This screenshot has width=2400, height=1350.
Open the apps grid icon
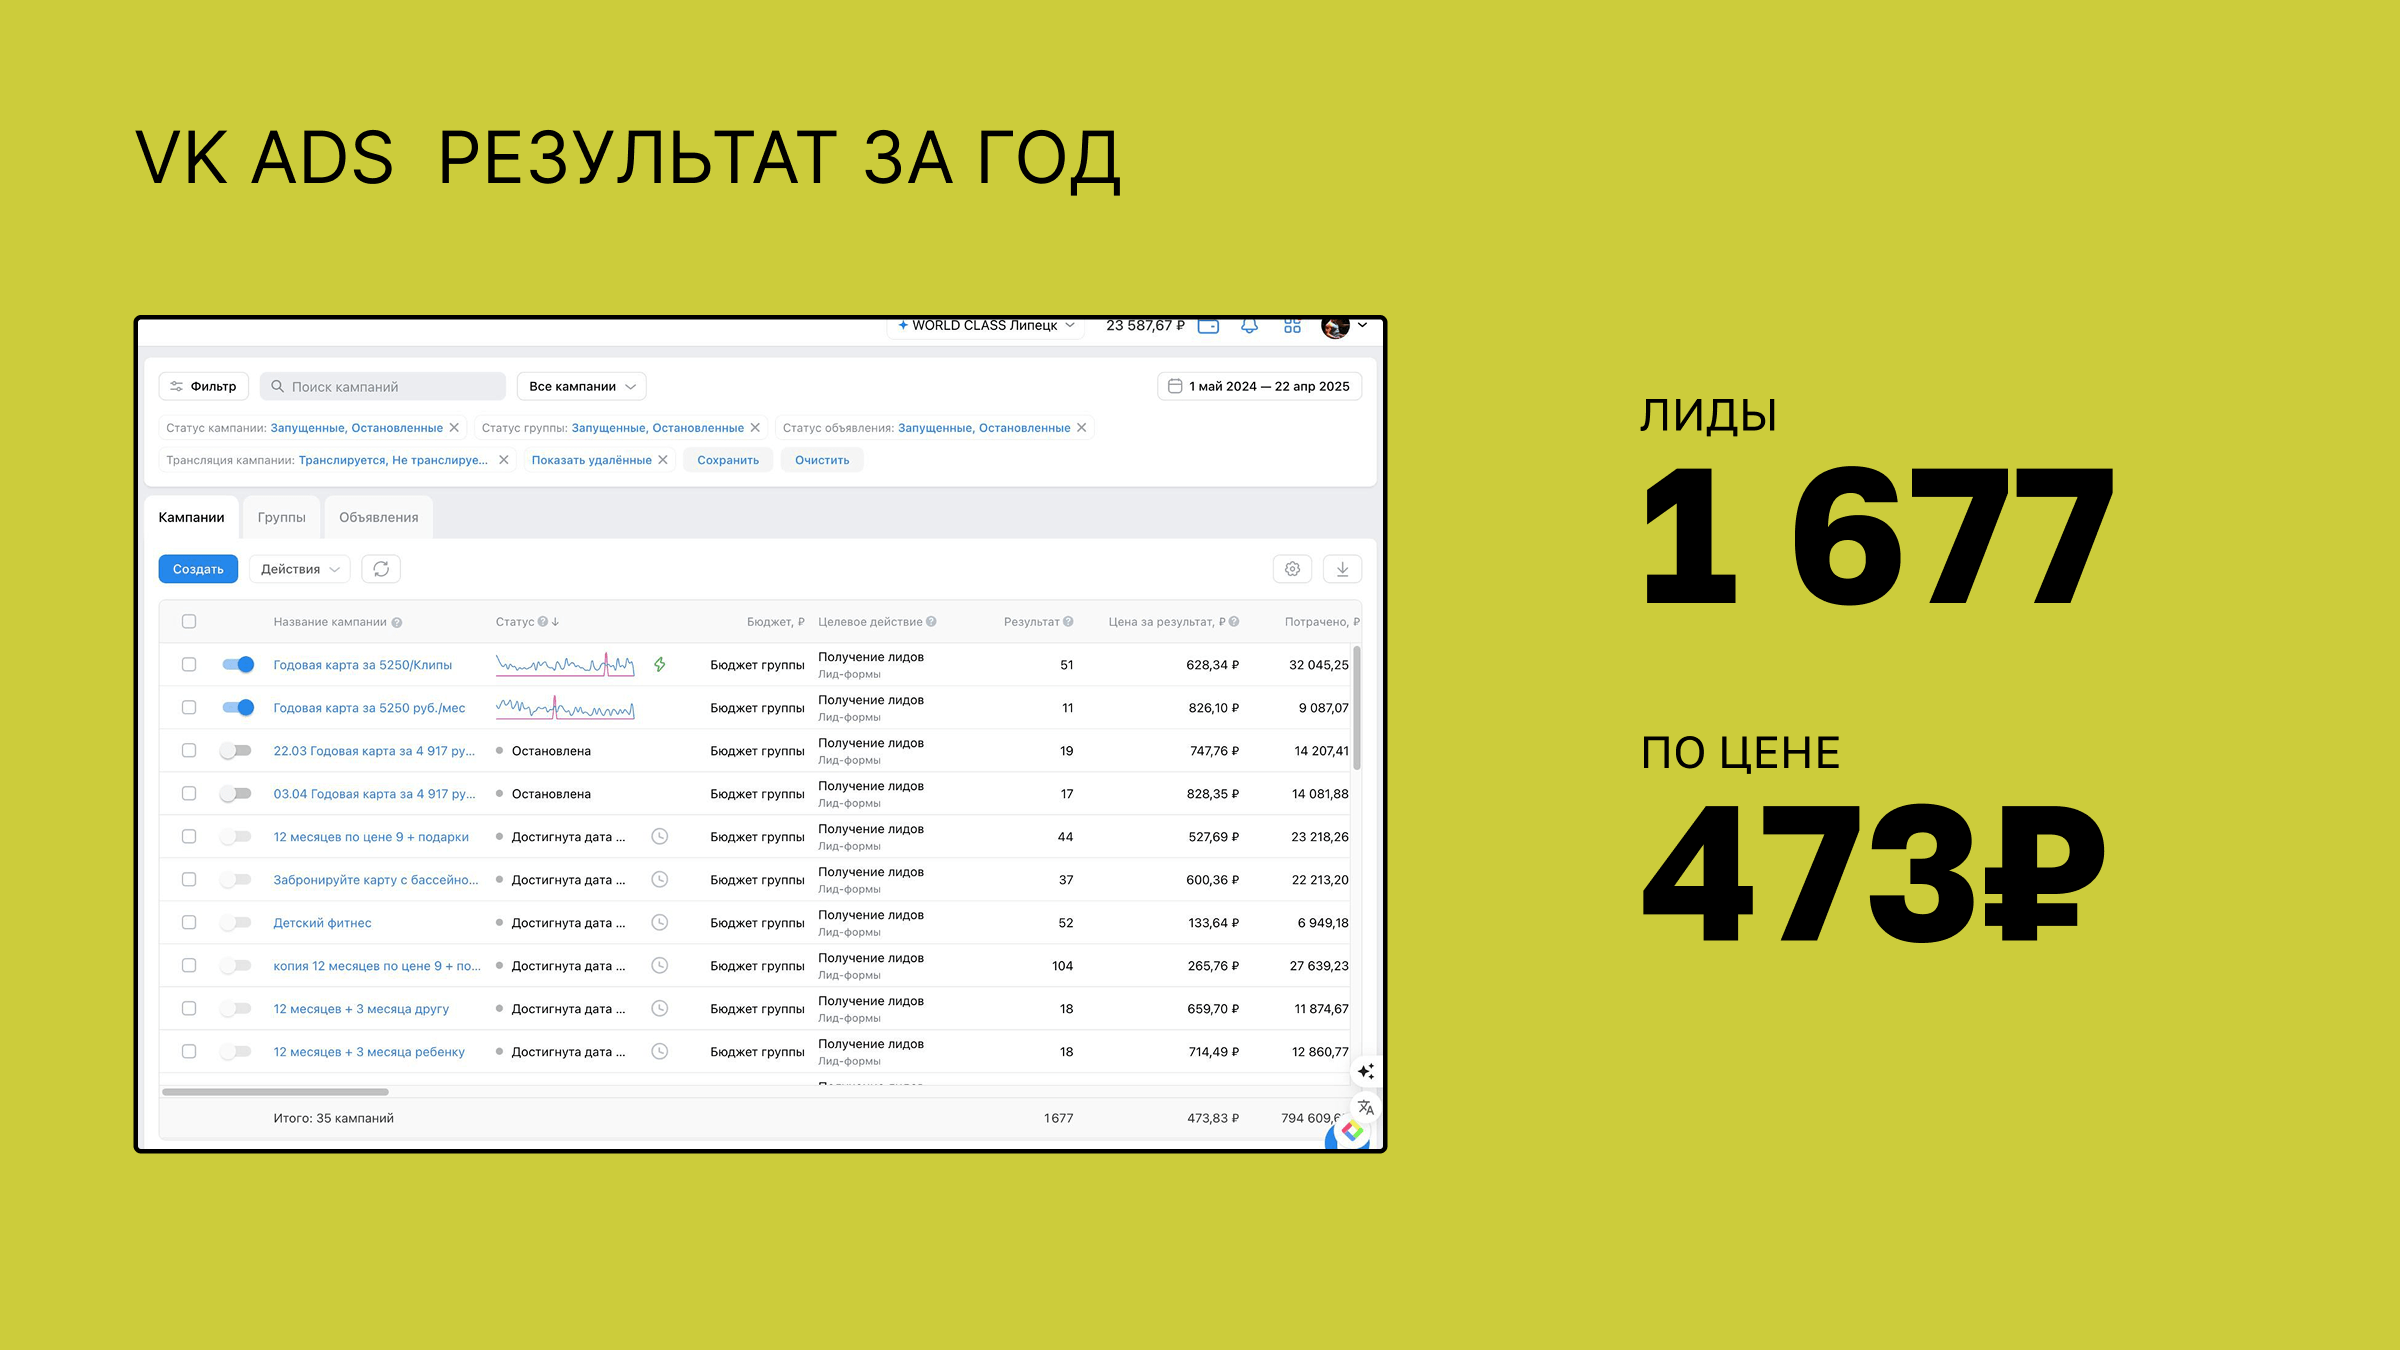(x=1292, y=326)
